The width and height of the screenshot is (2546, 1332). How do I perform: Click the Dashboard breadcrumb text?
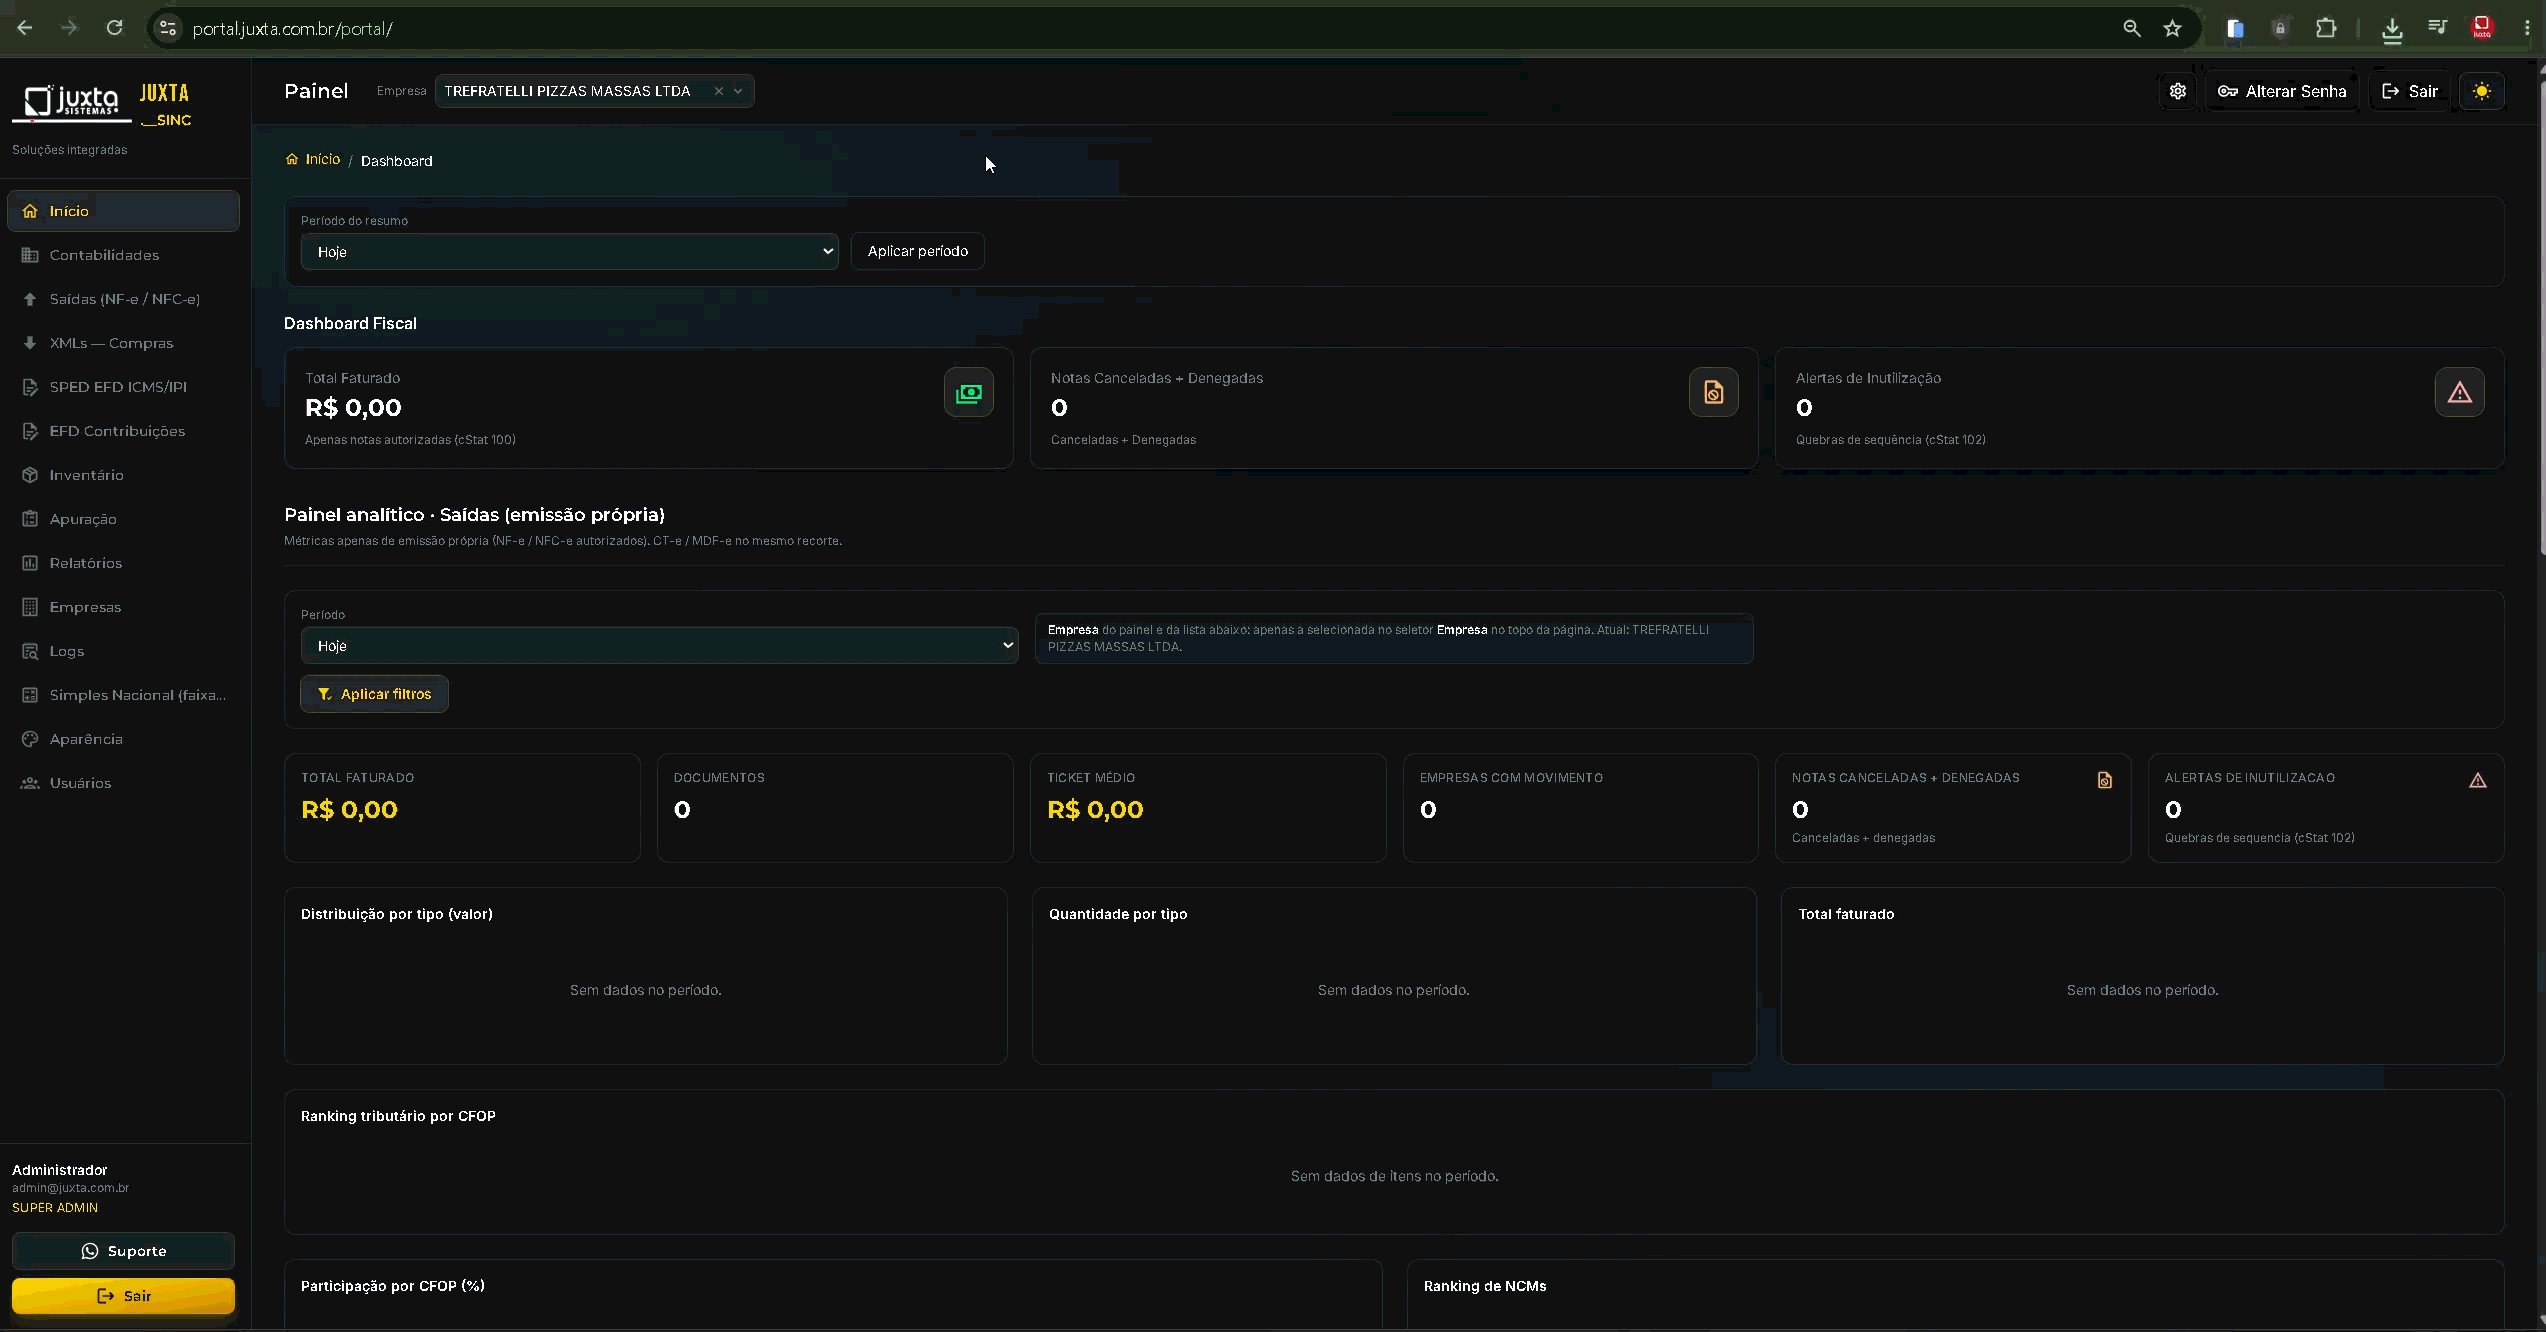tap(396, 161)
